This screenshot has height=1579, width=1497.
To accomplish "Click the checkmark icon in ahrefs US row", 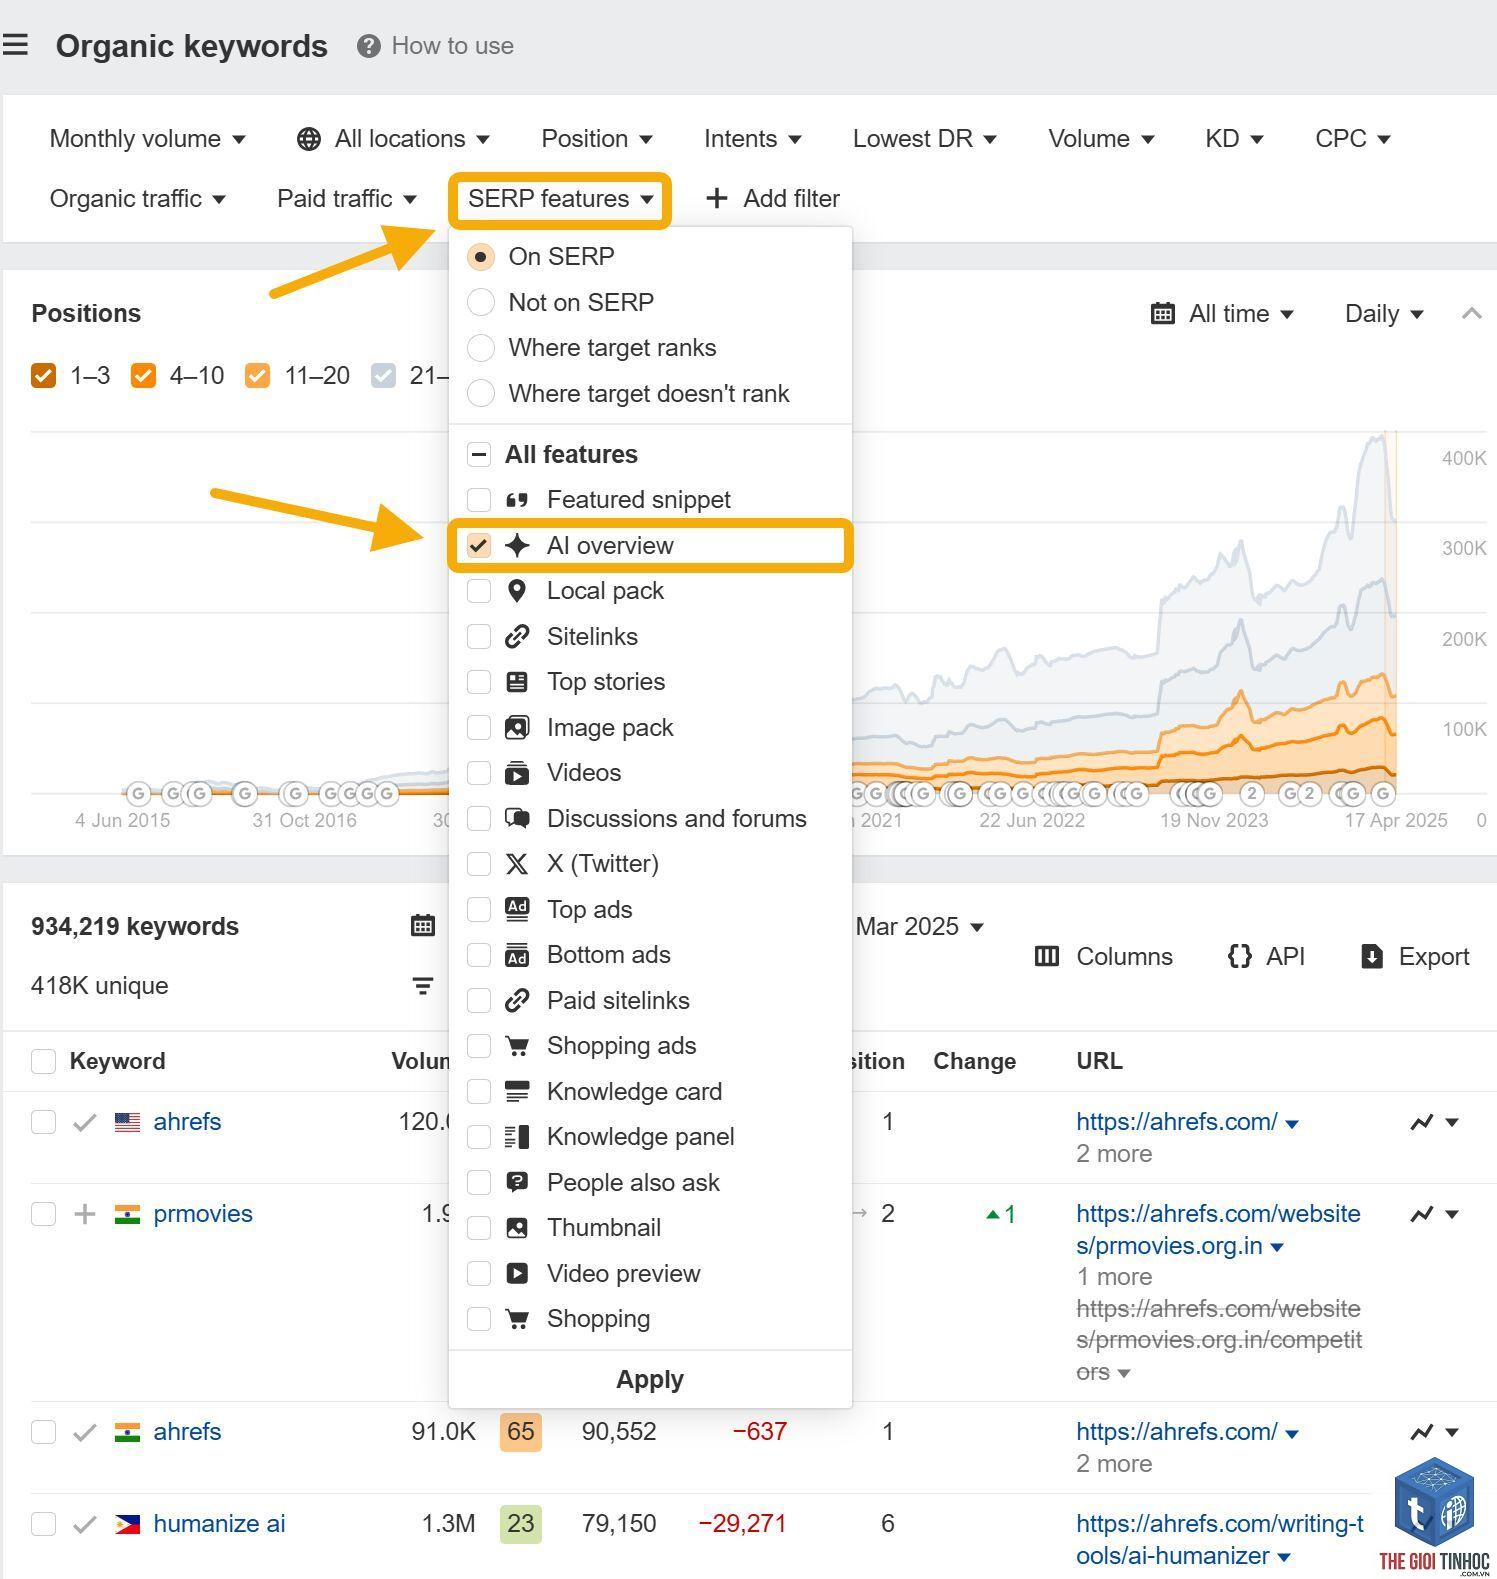I will [85, 1122].
